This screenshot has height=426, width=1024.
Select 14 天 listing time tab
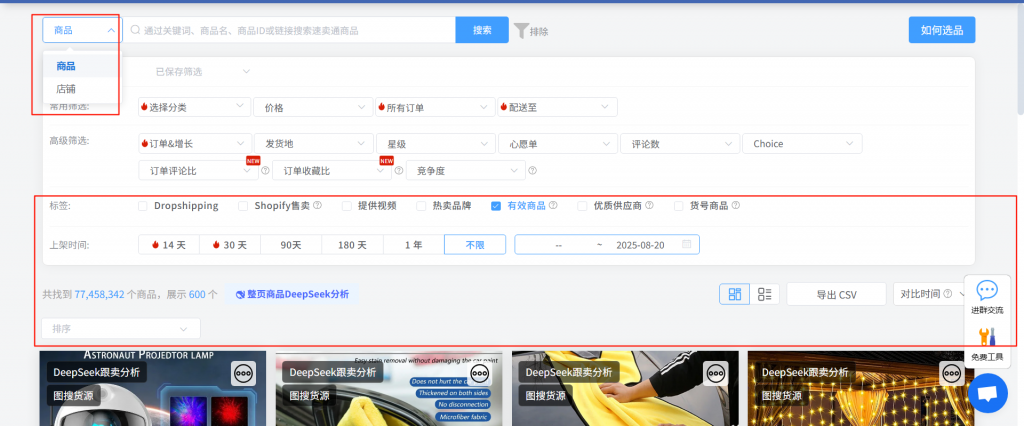[x=168, y=245]
